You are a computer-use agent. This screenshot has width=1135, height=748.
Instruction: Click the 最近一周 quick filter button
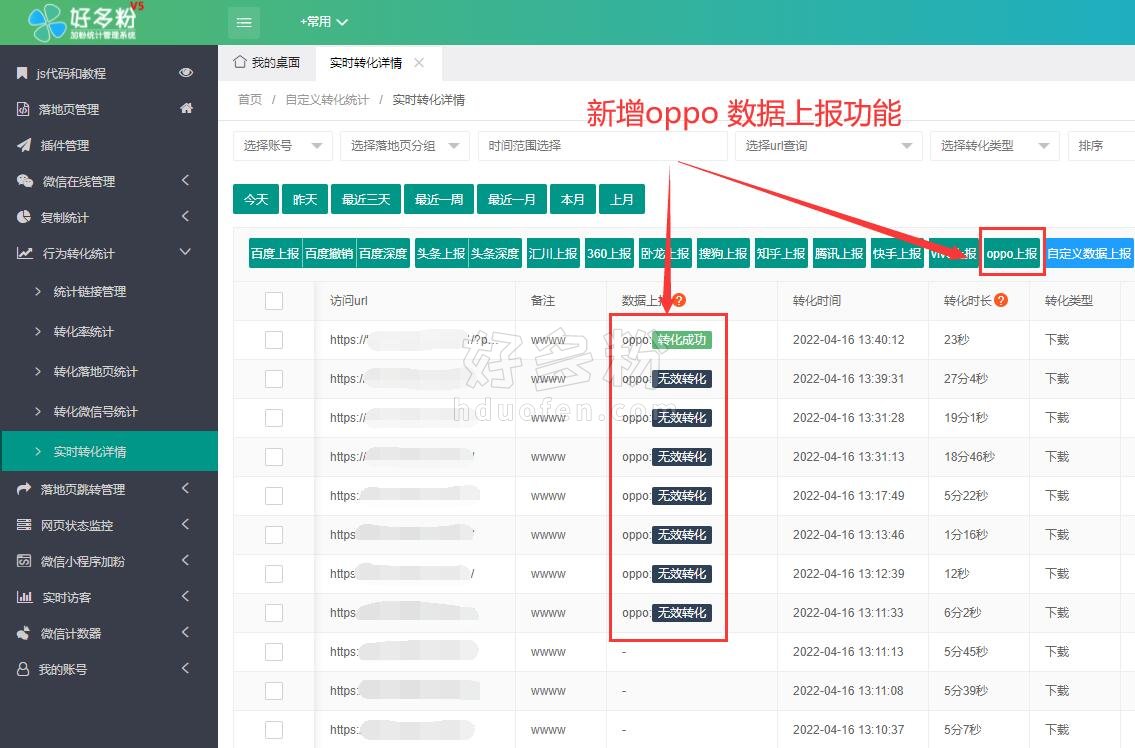click(439, 199)
